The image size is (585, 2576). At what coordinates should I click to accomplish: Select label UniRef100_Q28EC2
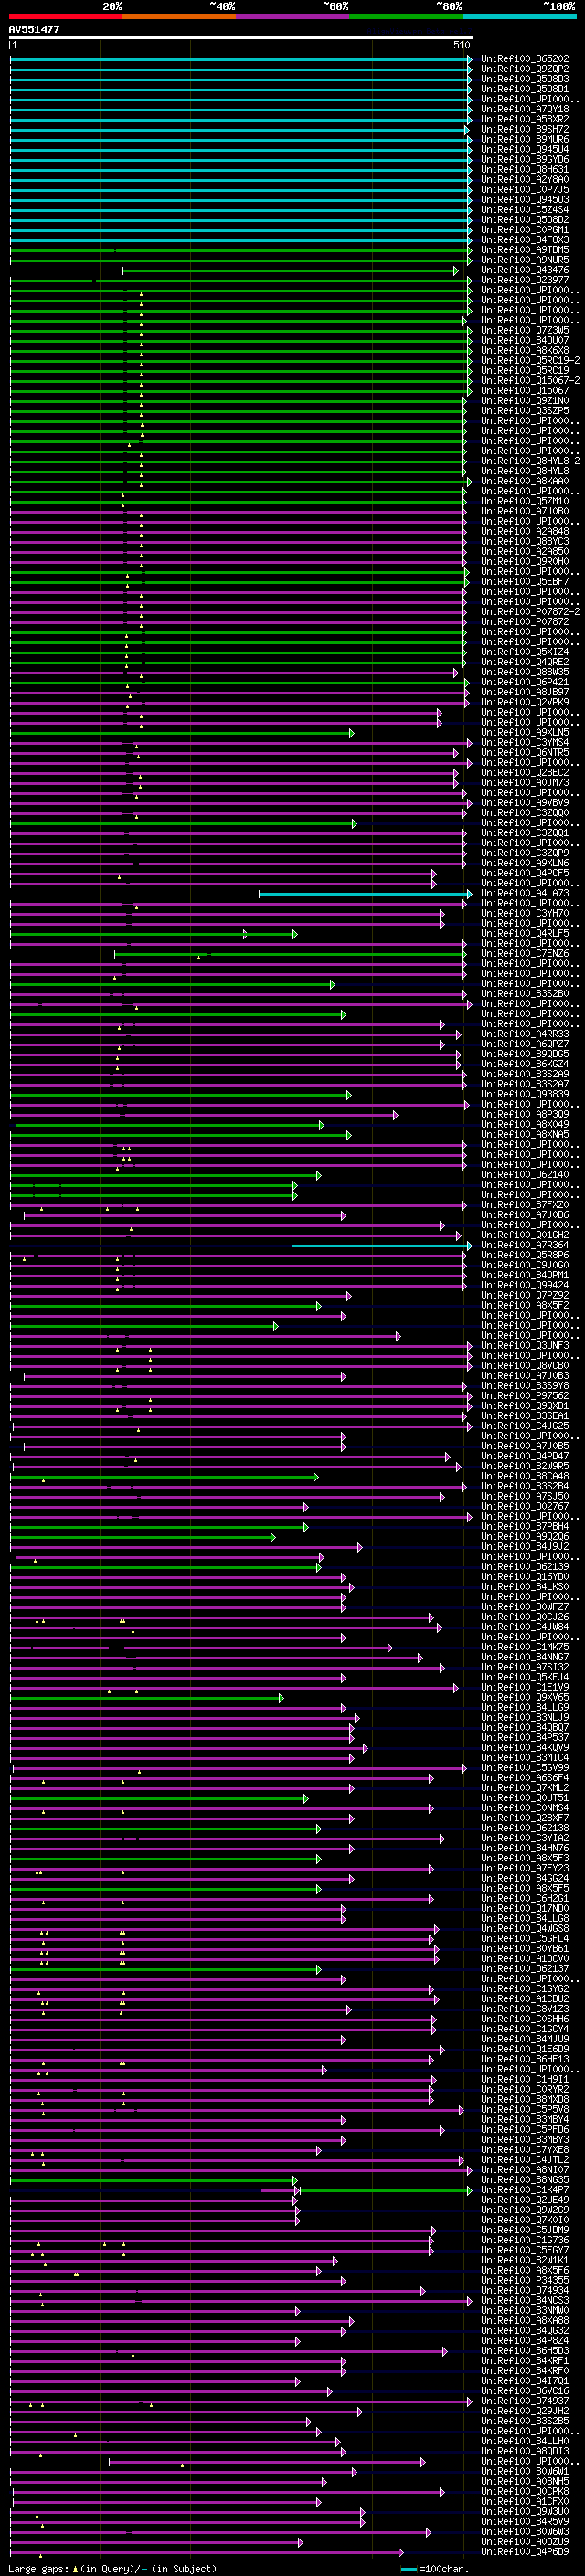pyautogui.click(x=524, y=772)
